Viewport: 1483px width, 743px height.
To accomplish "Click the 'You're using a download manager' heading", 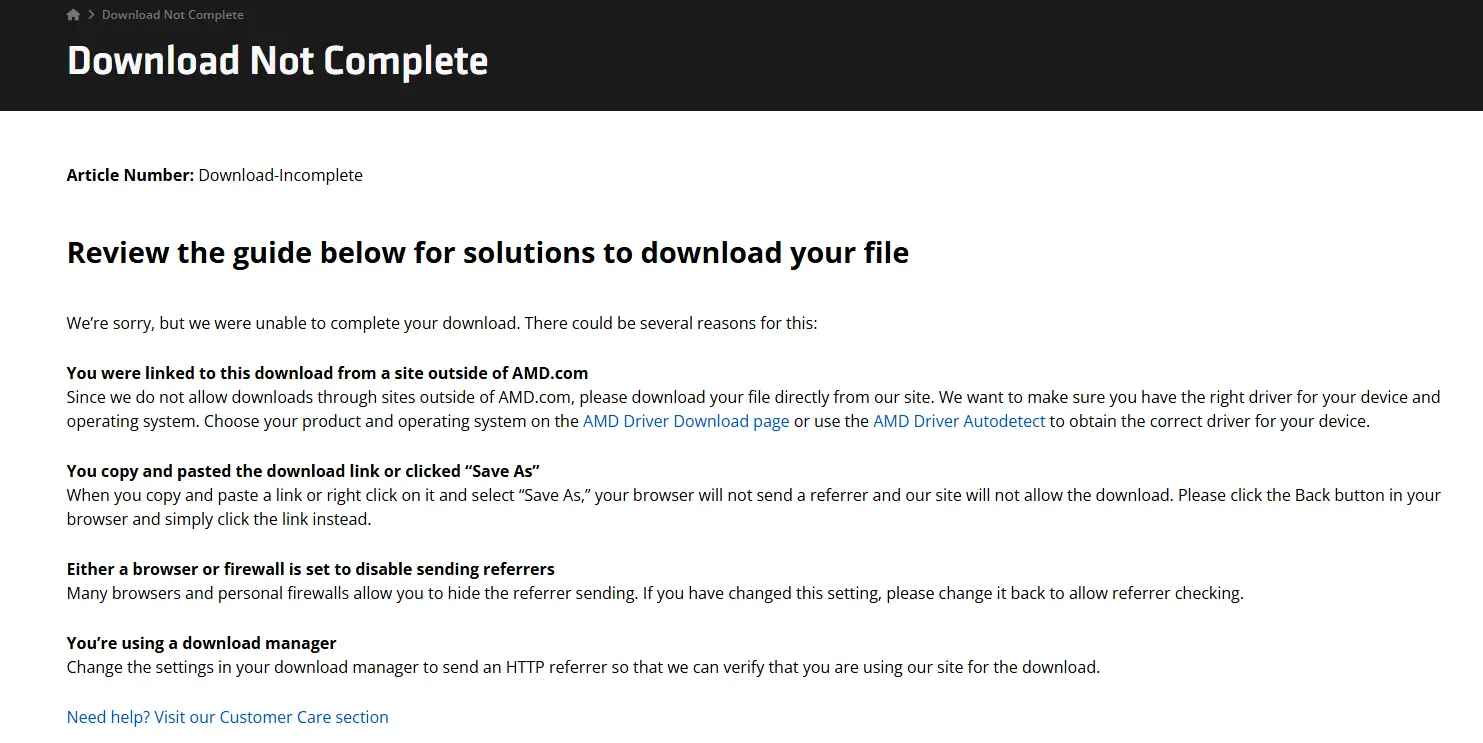I will 202,643.
